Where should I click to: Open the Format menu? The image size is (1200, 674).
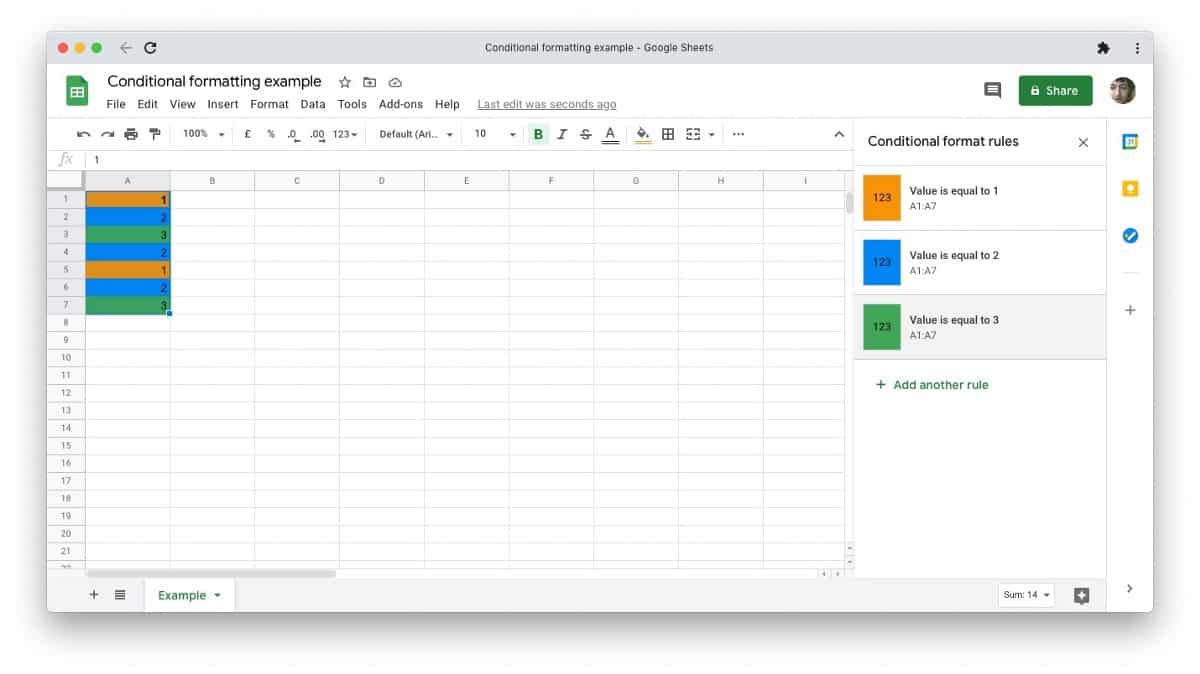click(268, 103)
